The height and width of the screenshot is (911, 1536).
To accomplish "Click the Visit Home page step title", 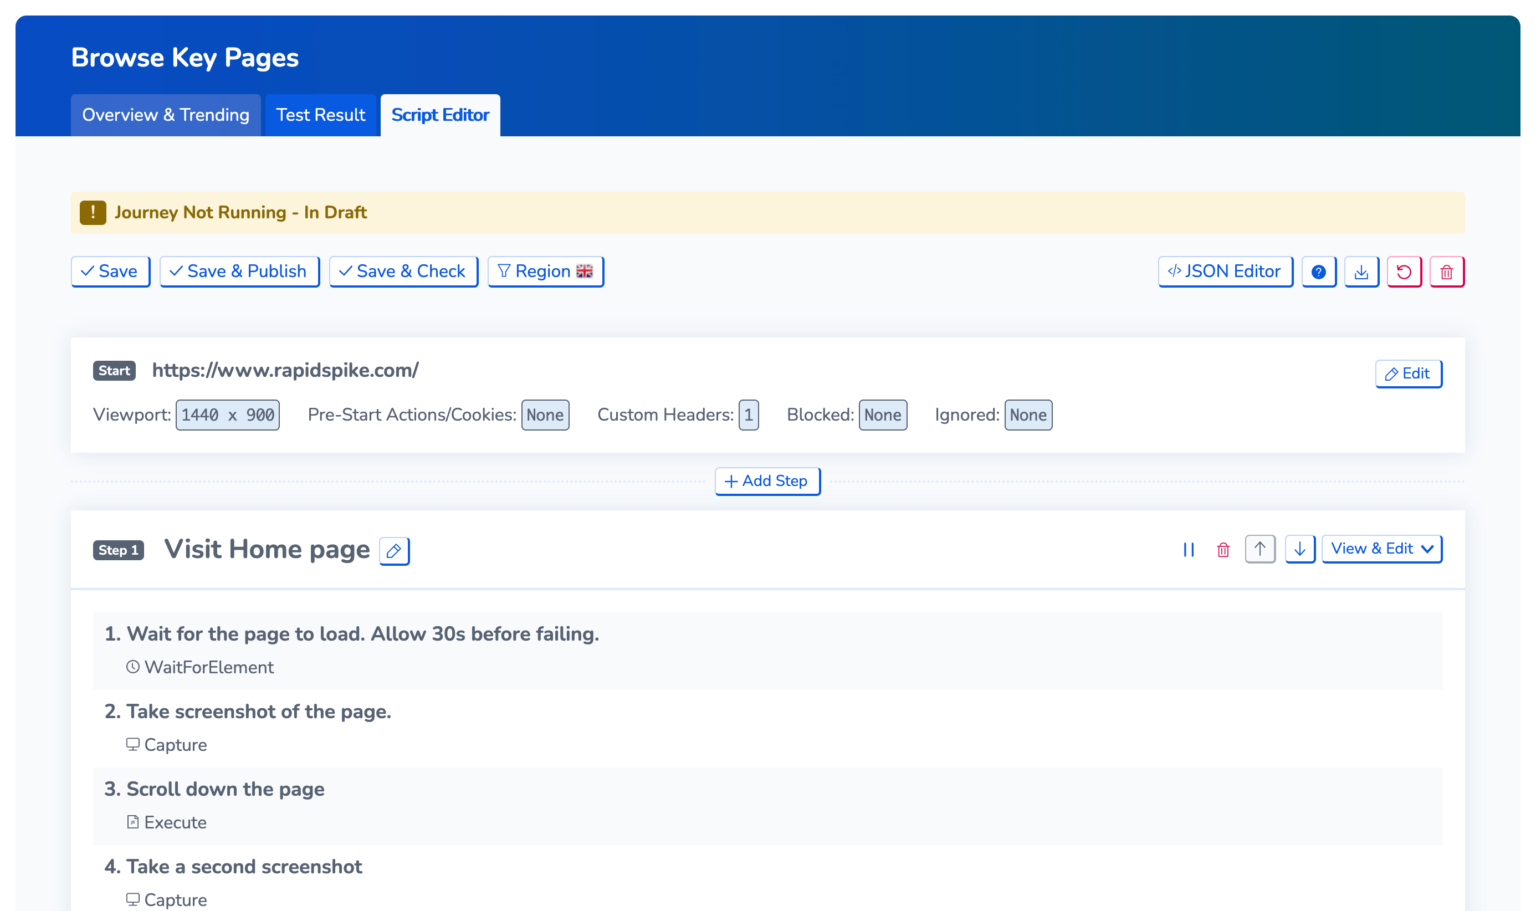I will [x=267, y=549].
